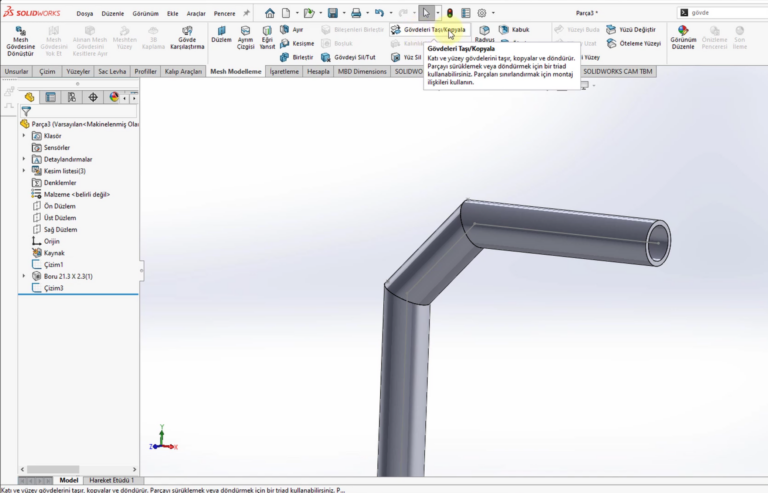The height and width of the screenshot is (493, 768).
Task: Select Ön Düzlem in feature tree
Action: tap(59, 206)
